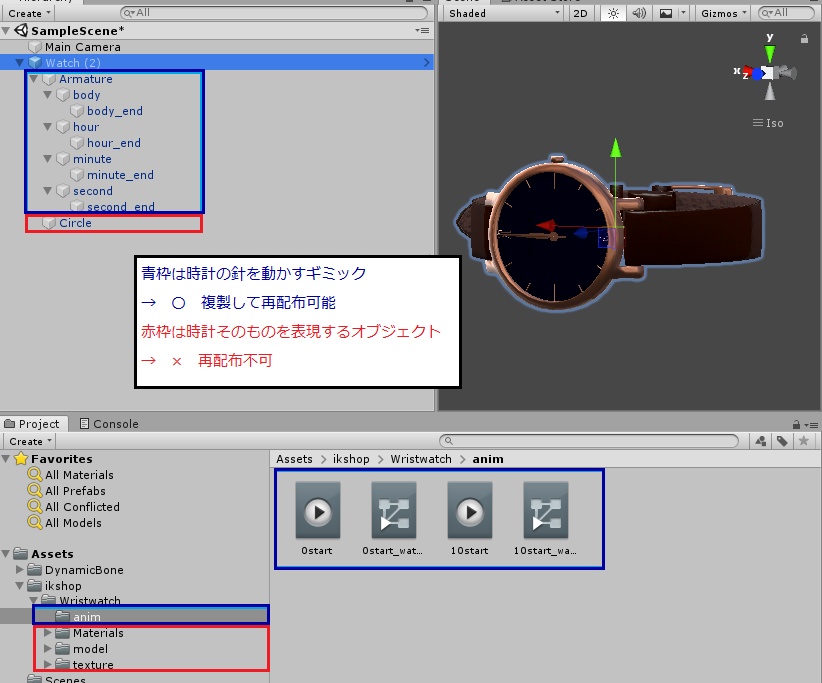
Task: Collapse the Armature hierarchy node
Action: [34, 79]
